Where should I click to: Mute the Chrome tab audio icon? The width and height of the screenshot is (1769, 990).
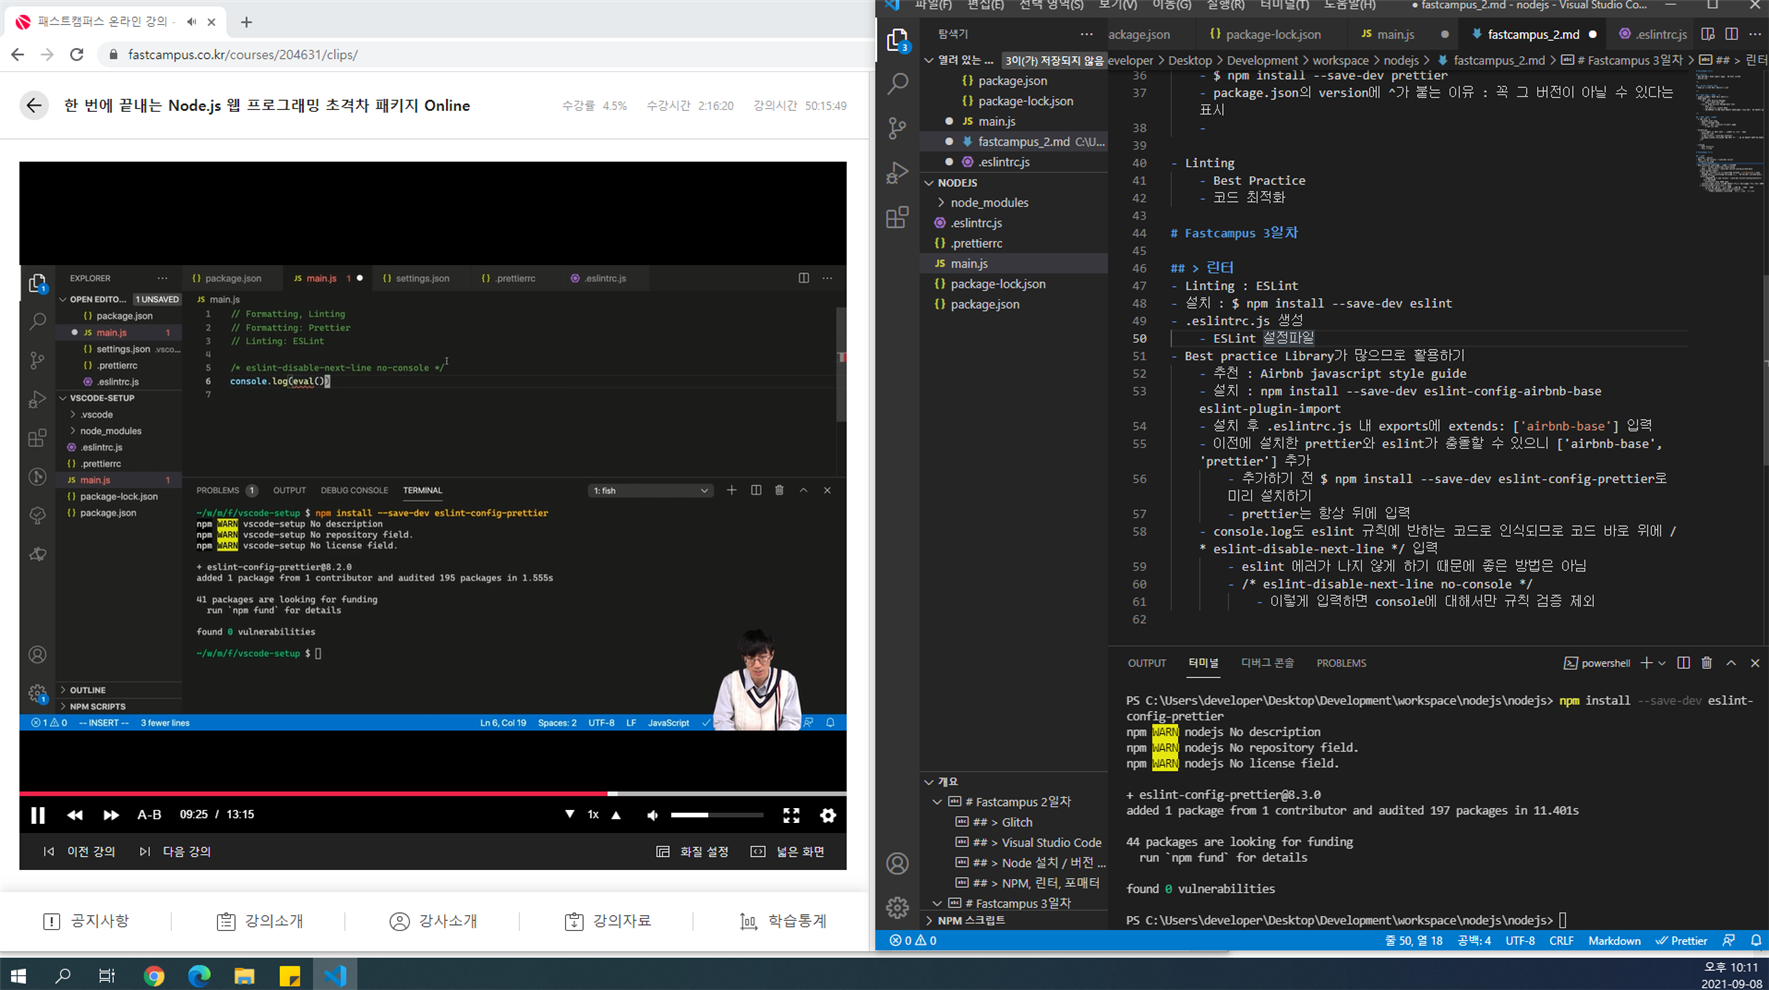[191, 21]
